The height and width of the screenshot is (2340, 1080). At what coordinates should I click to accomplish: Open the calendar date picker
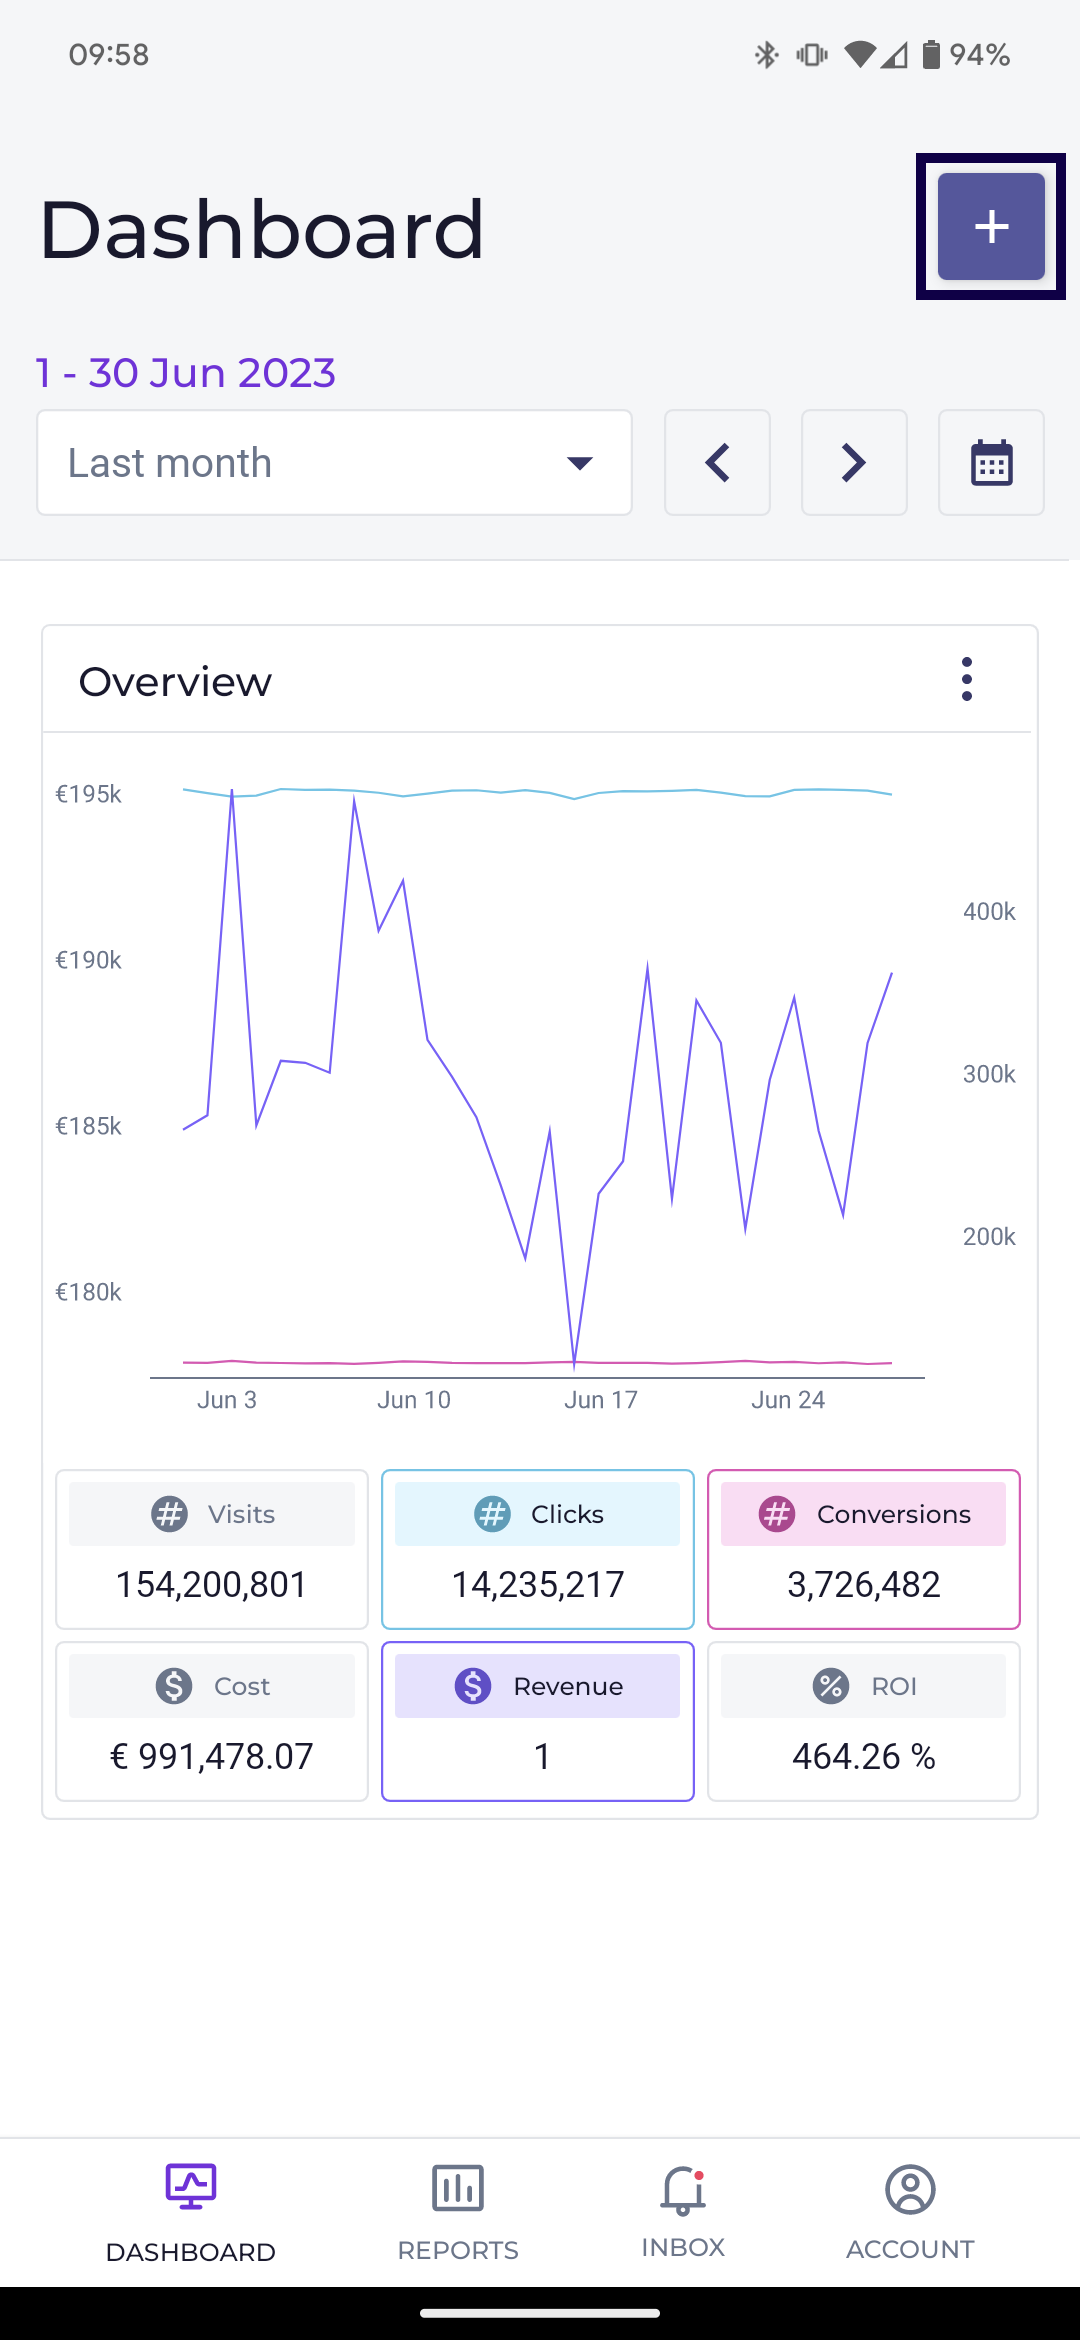990,463
